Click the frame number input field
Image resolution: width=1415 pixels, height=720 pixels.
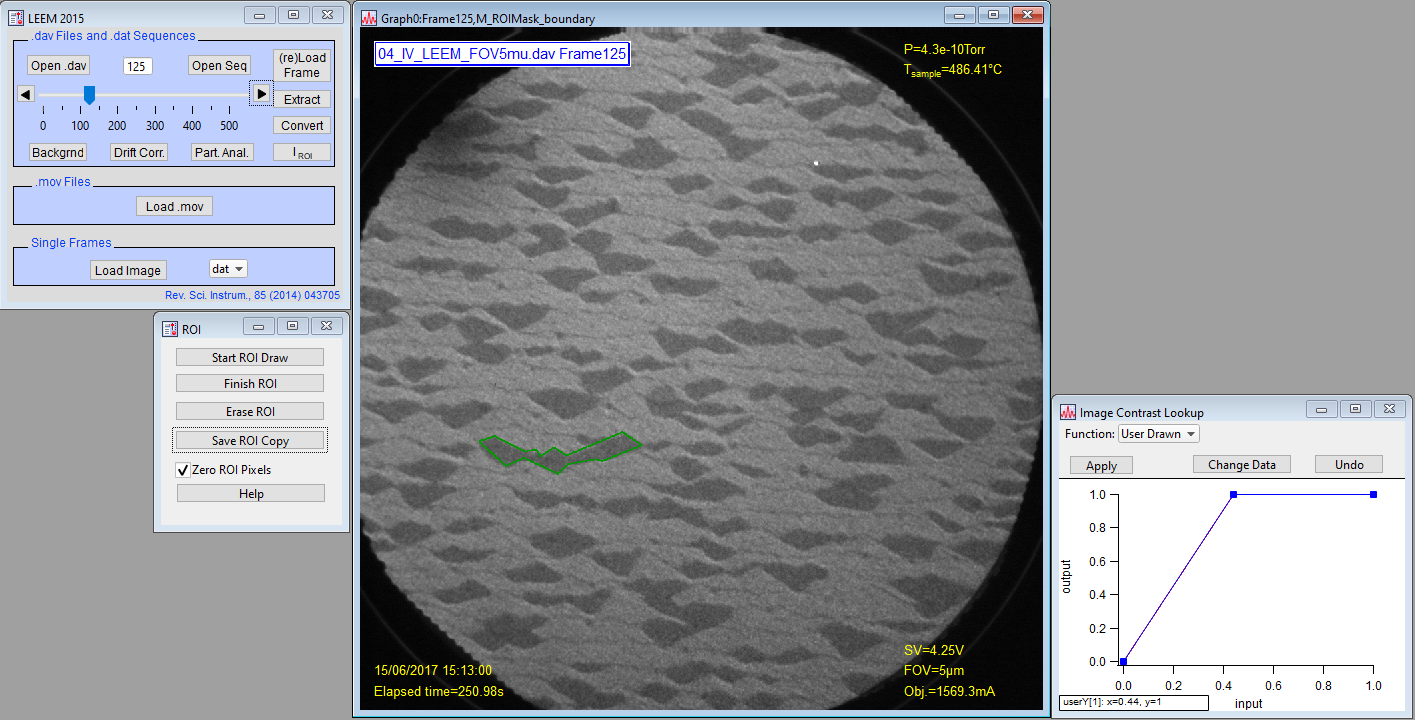coord(138,66)
